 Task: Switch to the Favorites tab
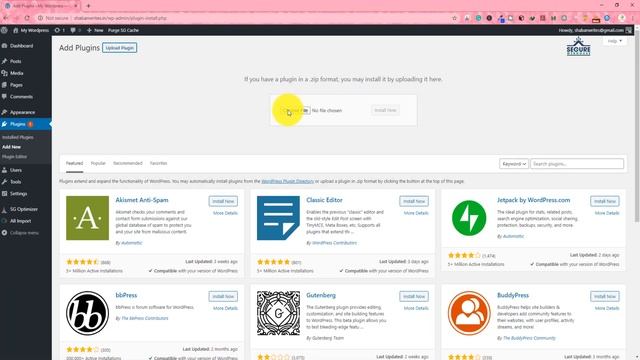[x=158, y=163]
